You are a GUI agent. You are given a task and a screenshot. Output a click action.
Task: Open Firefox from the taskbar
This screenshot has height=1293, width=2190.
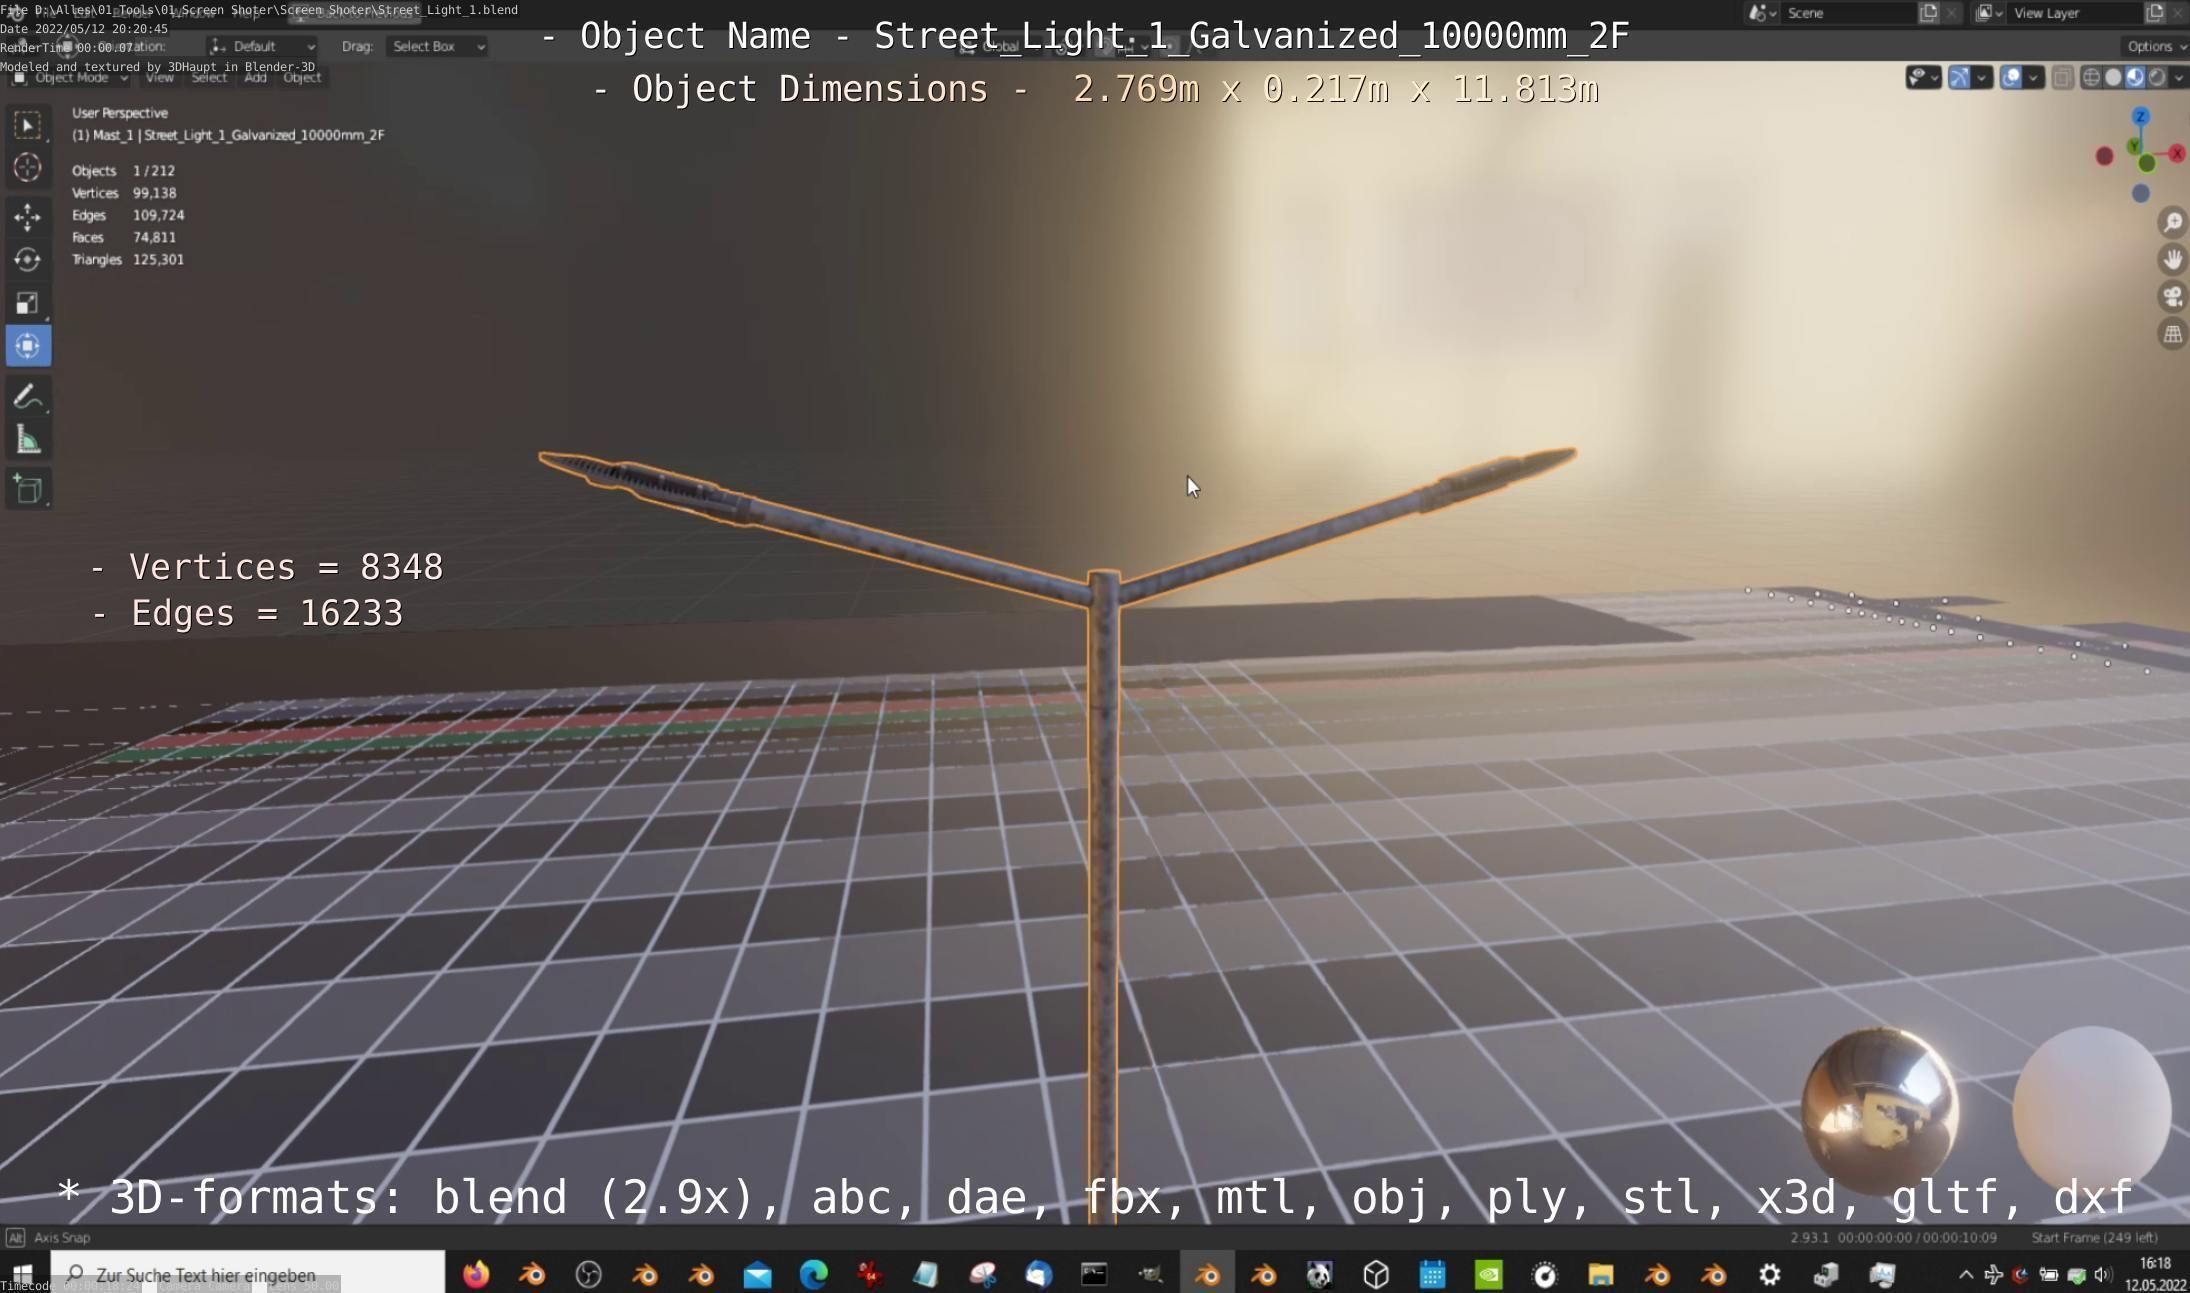pos(476,1274)
